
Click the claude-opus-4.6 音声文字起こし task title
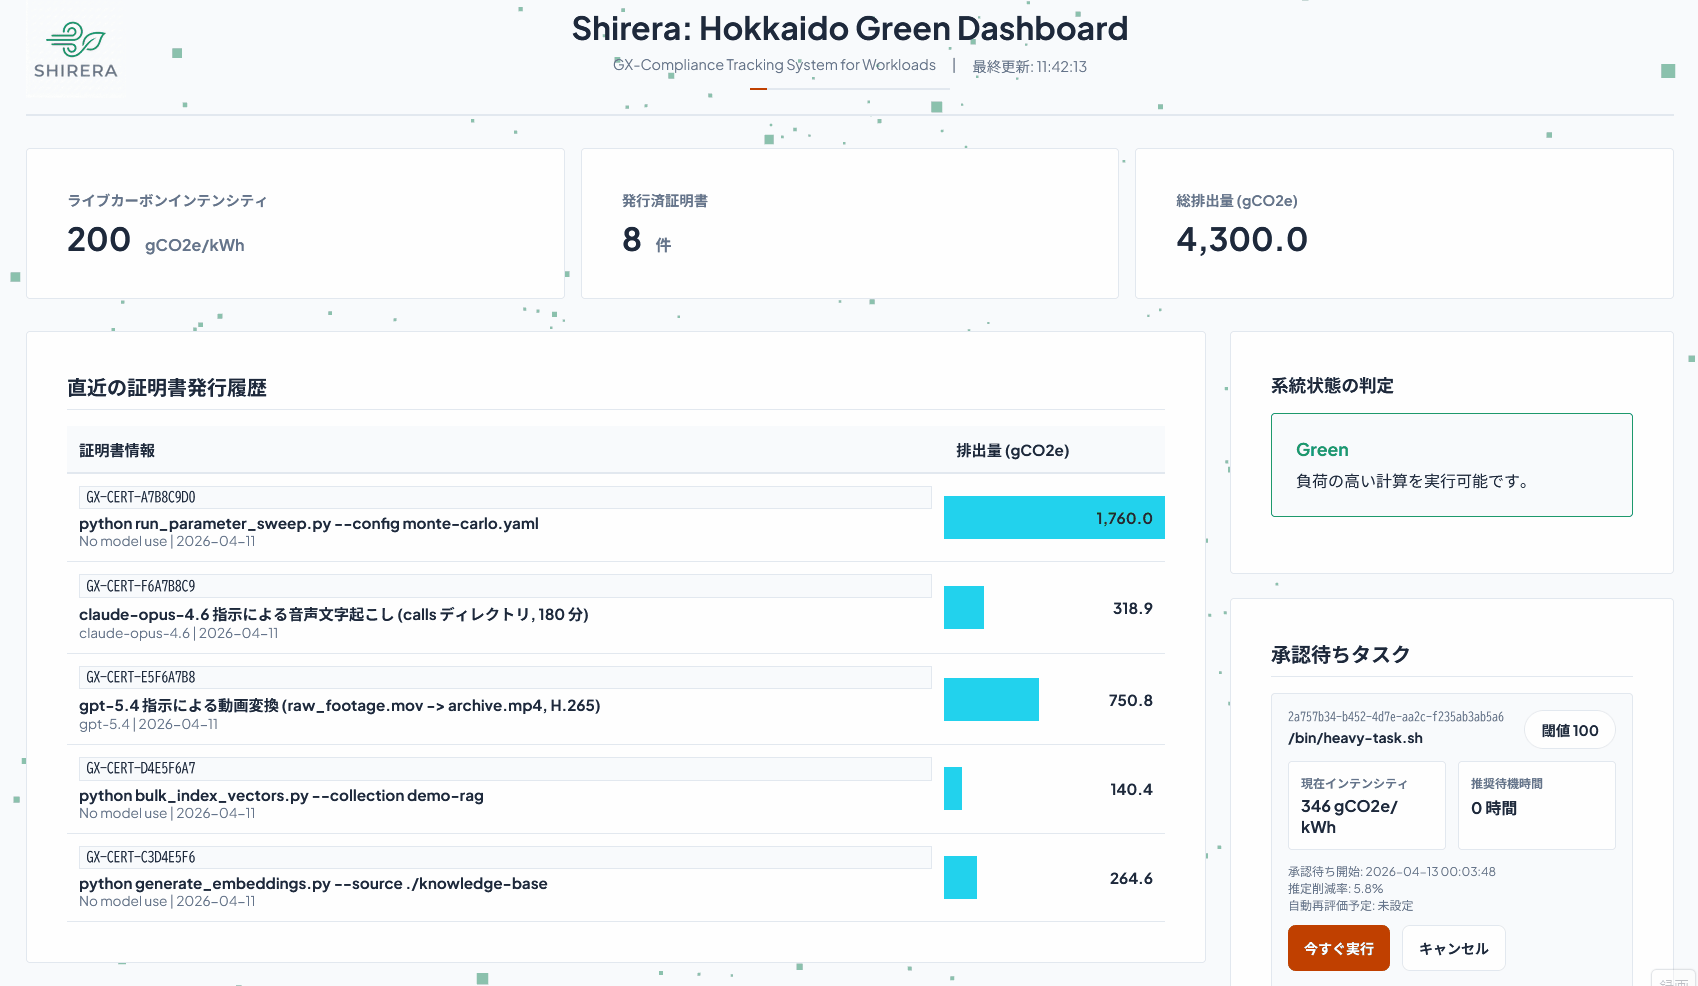(x=334, y=614)
